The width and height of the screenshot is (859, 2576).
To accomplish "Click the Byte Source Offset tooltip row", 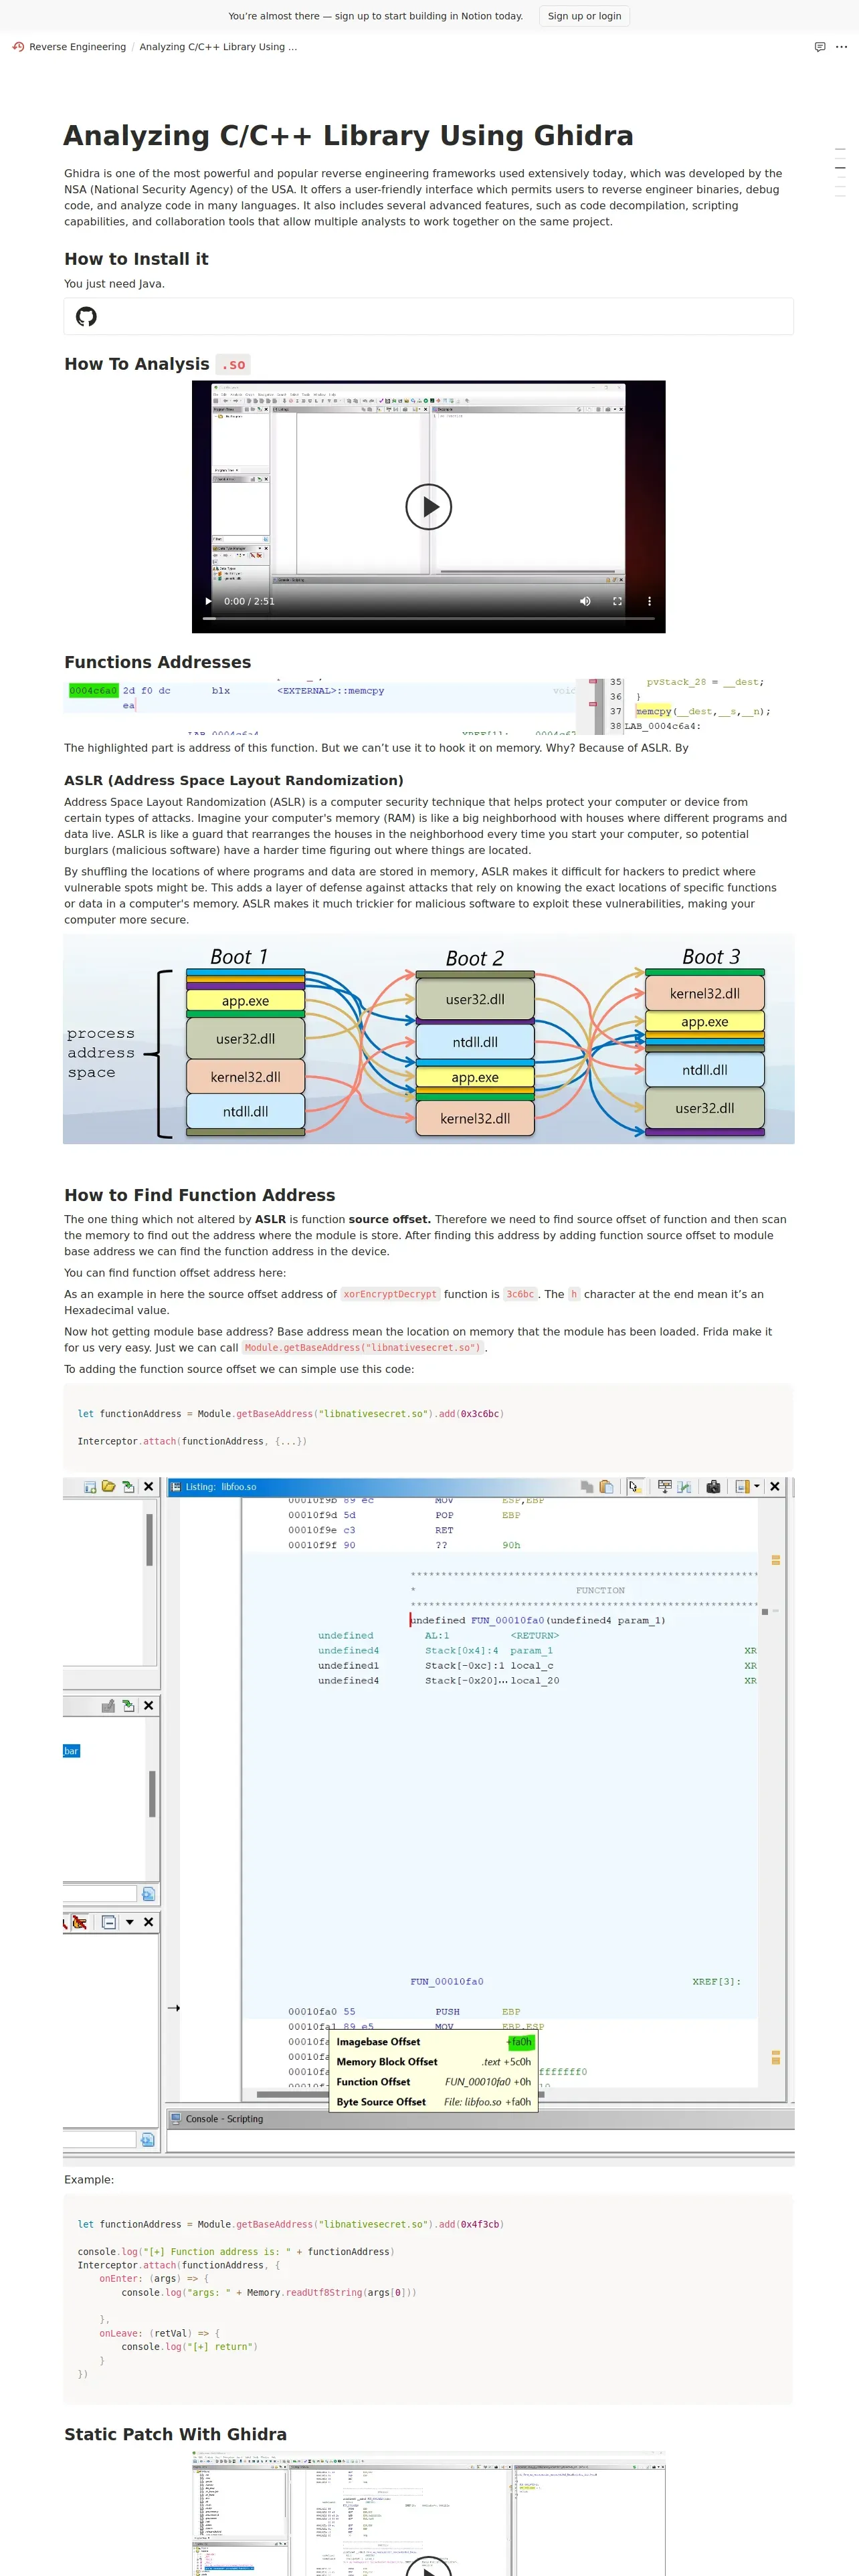I will [x=434, y=2102].
